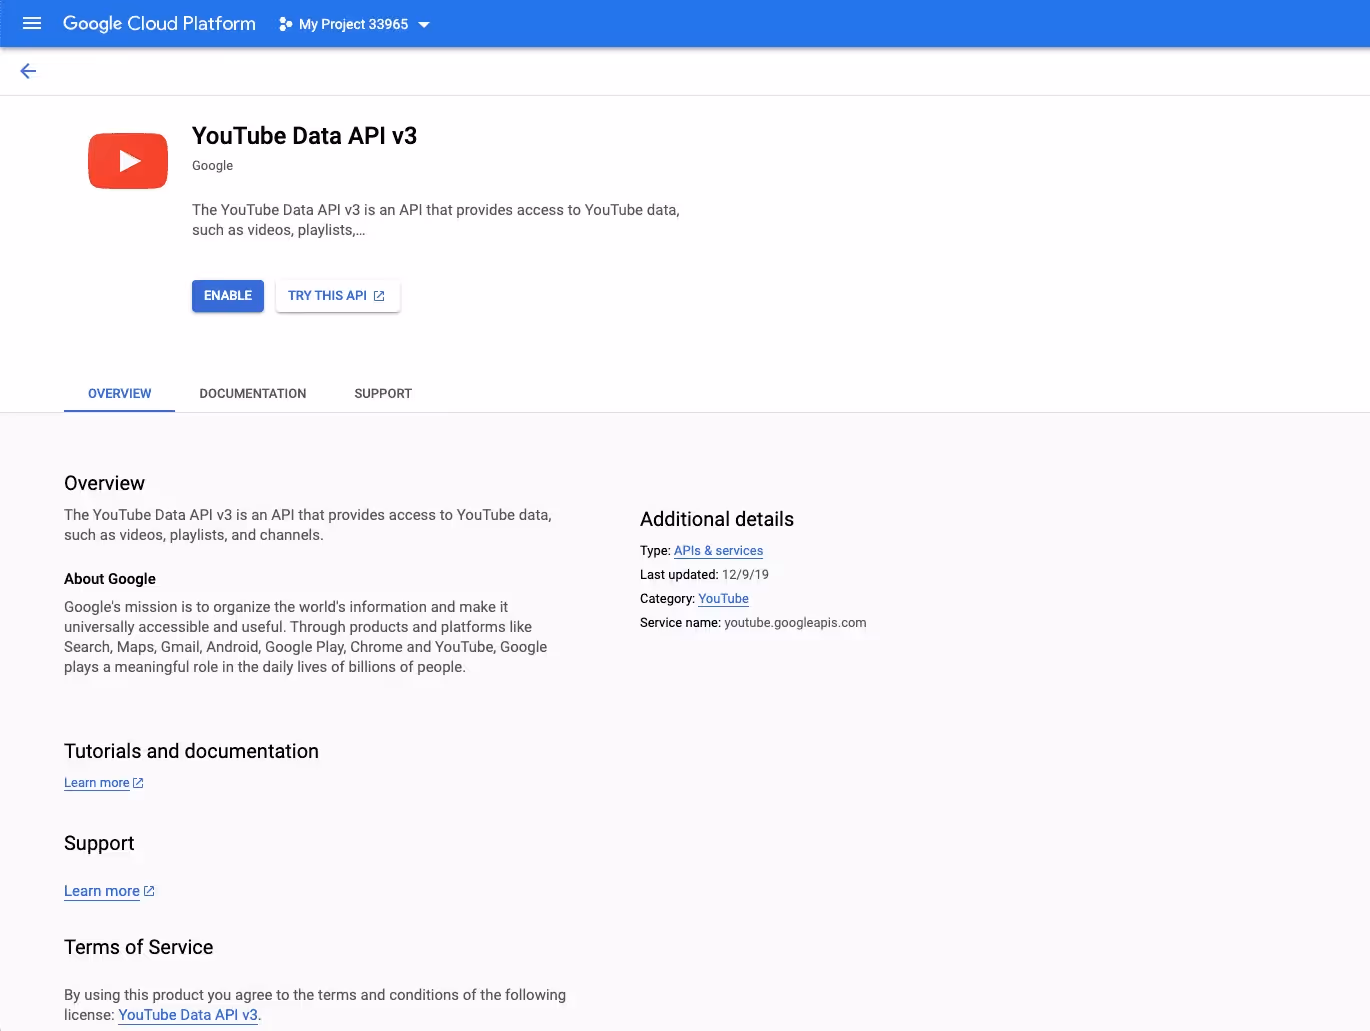Click the Additional details heading
This screenshot has height=1031, width=1370.
tap(717, 519)
